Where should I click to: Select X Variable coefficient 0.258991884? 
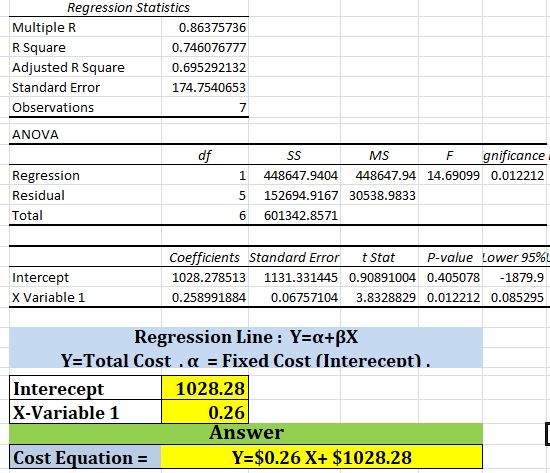[x=205, y=298]
